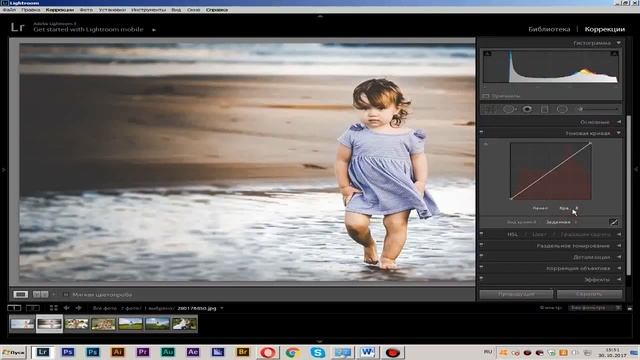Switch to the Library module

click(549, 29)
